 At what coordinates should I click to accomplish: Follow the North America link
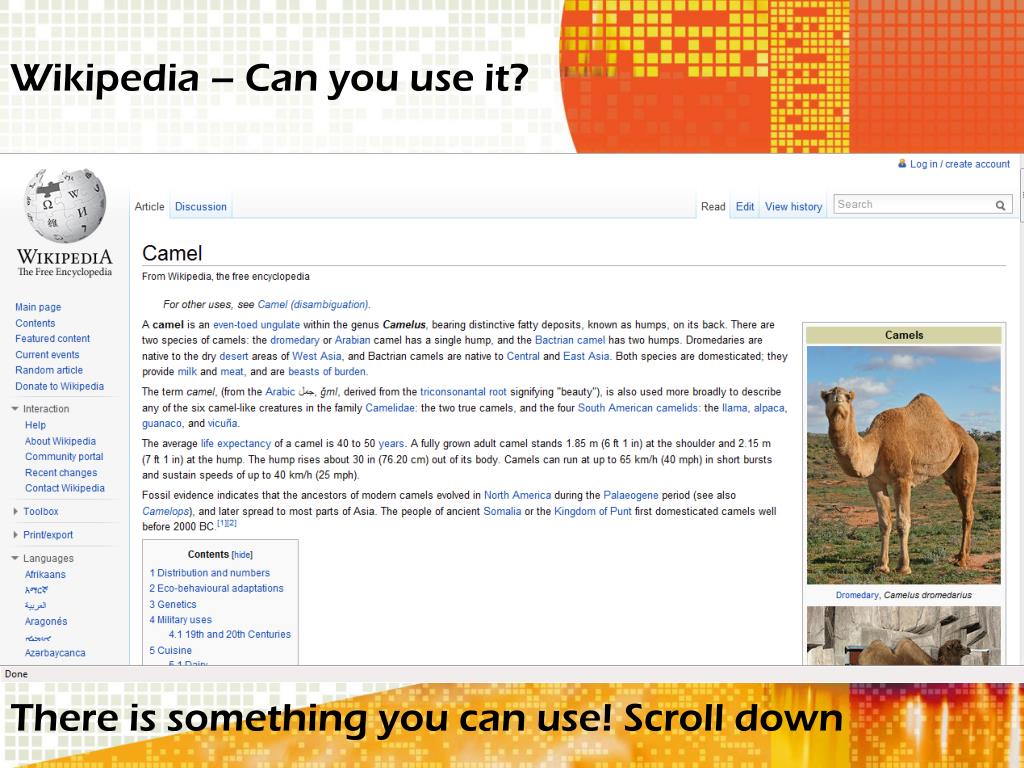pos(517,495)
